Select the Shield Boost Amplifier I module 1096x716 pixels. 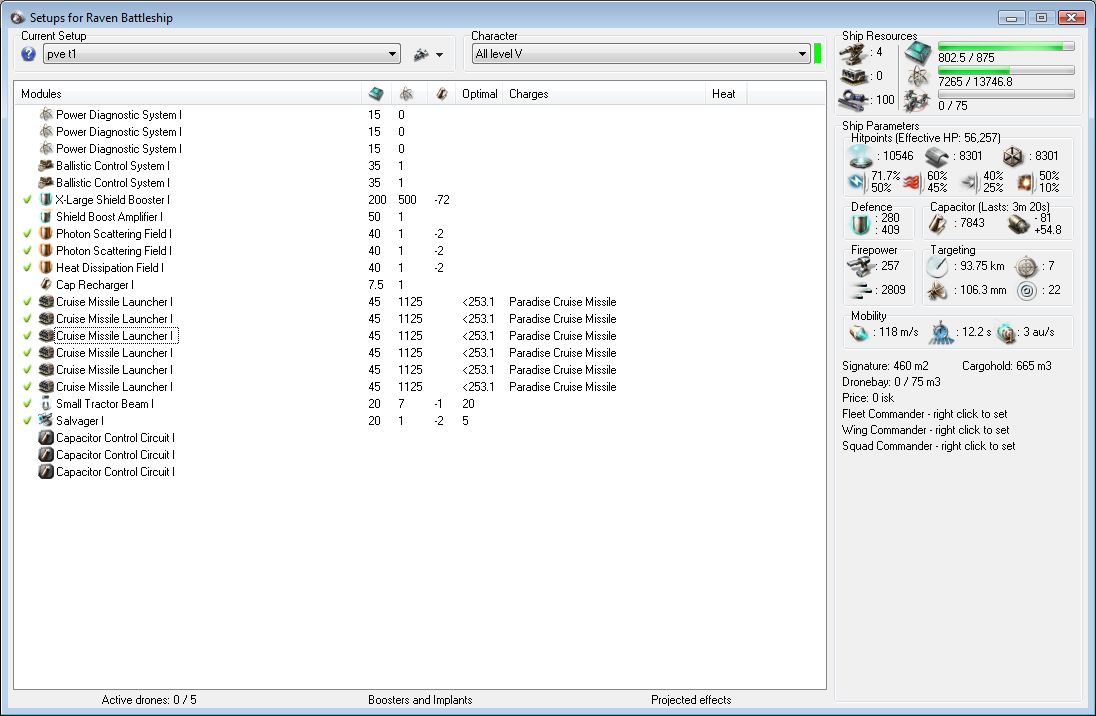(x=109, y=217)
